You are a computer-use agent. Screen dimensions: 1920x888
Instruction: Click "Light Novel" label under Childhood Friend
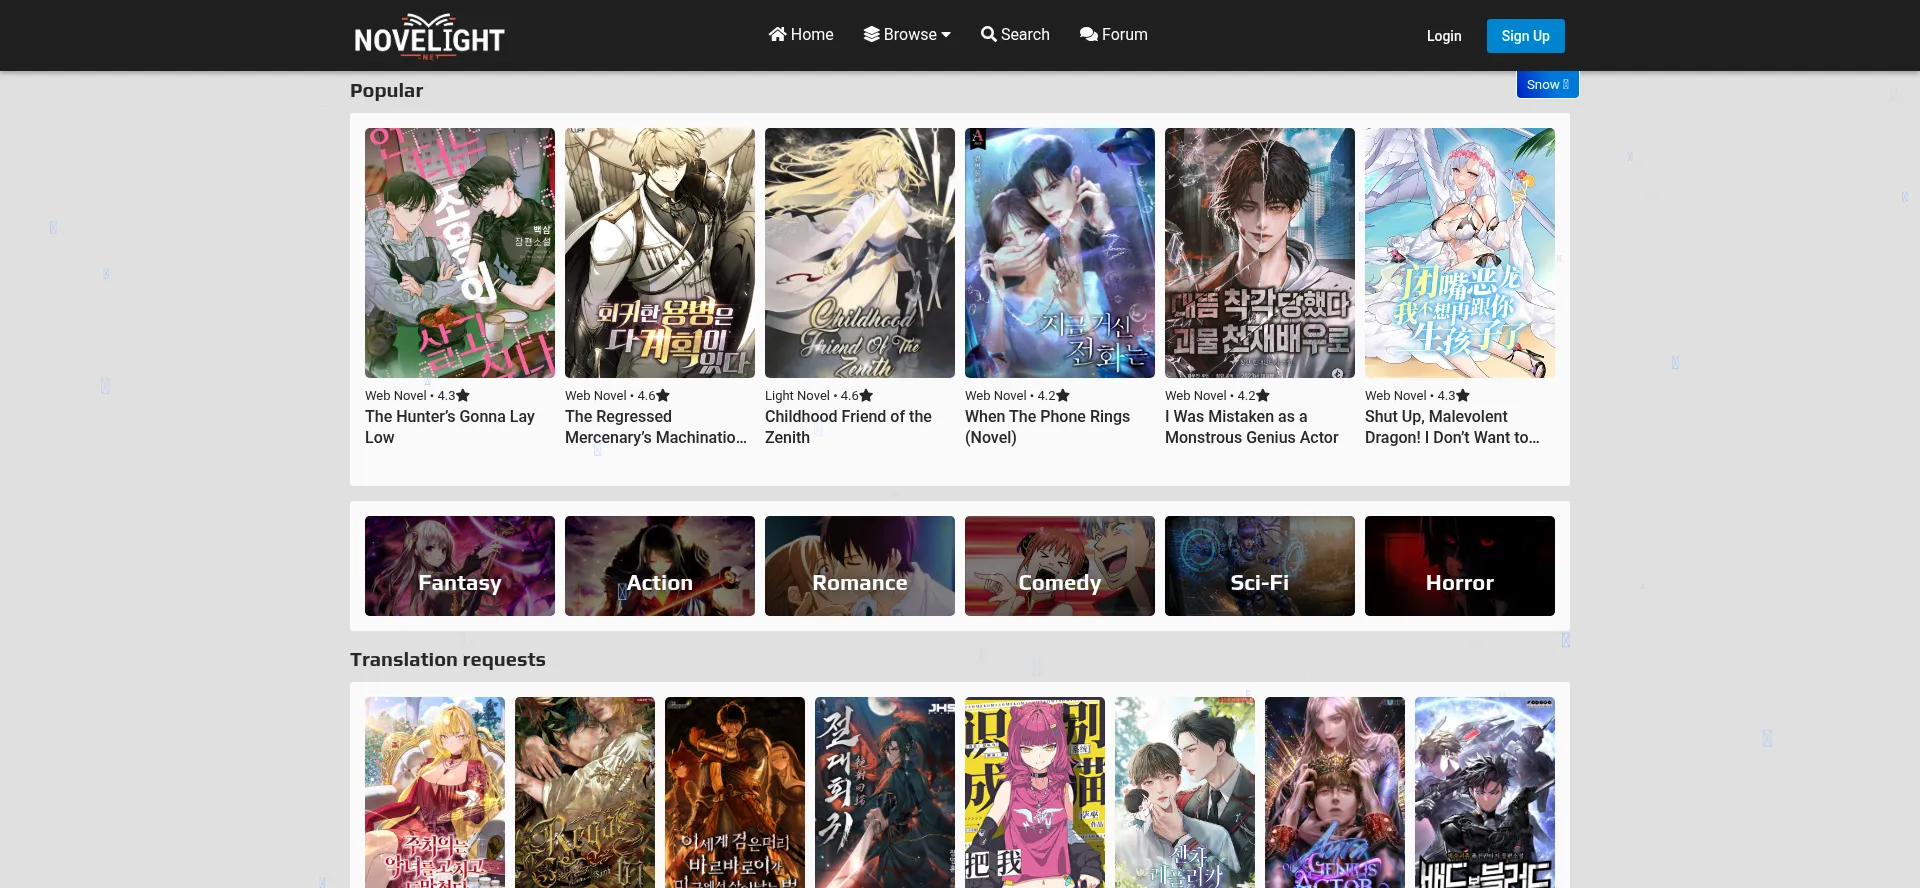pyautogui.click(x=797, y=396)
